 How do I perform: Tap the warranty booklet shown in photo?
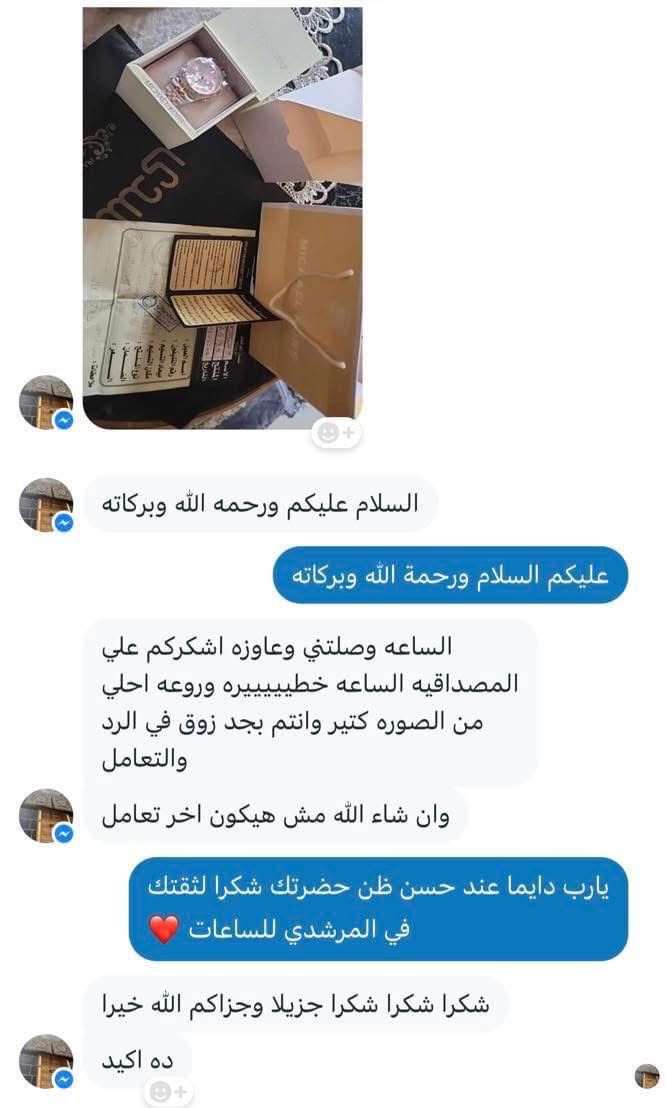[209, 279]
